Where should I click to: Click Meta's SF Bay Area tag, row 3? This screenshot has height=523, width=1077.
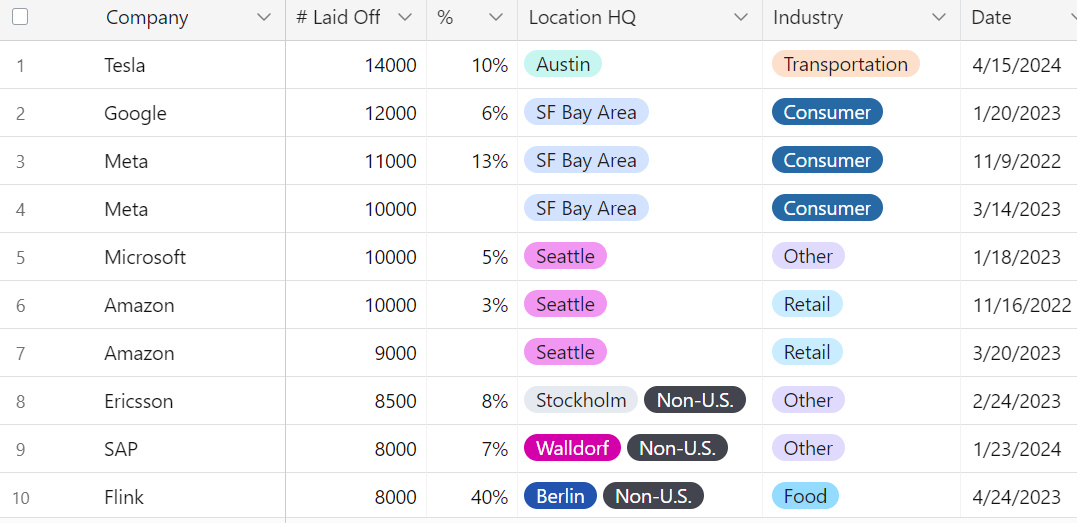point(587,160)
